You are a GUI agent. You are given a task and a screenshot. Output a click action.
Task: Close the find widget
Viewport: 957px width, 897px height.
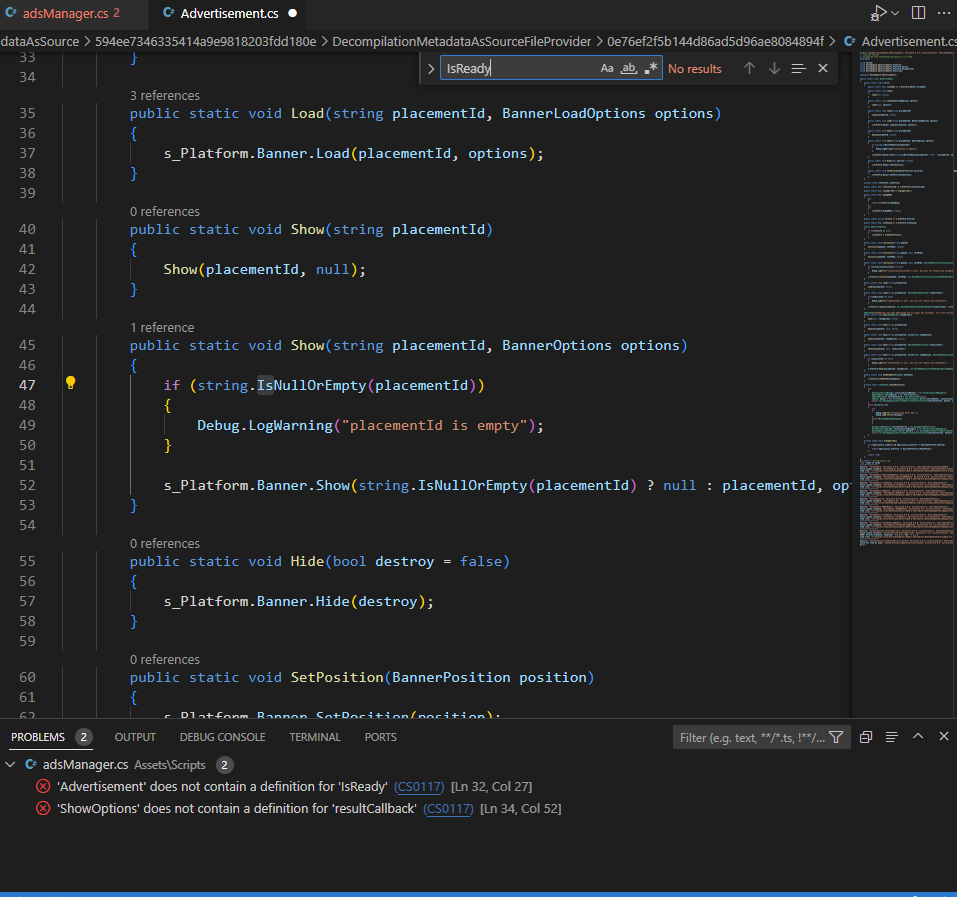click(823, 68)
